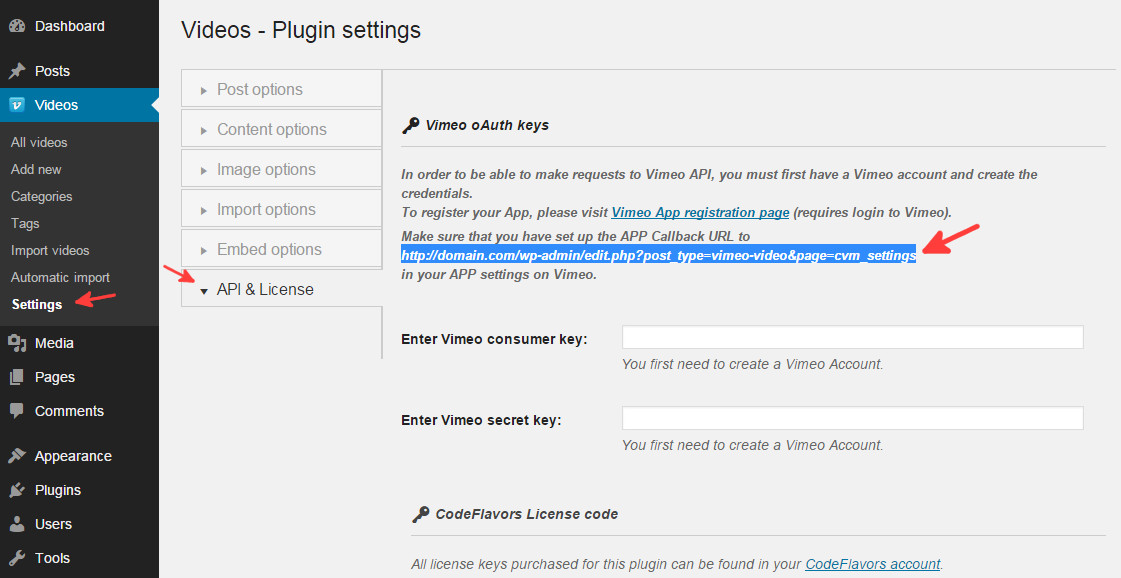
Task: Click the Media icon in sidebar
Action: [x=17, y=343]
